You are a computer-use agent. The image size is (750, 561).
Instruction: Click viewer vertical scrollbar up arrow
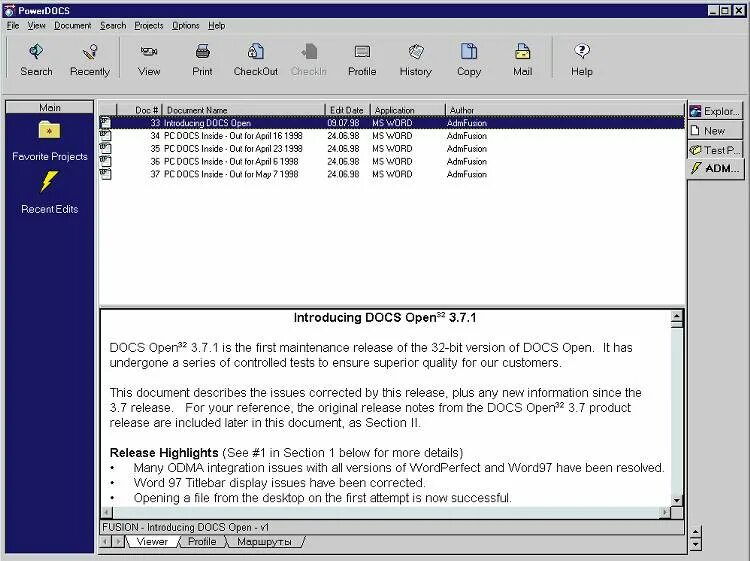tap(676, 316)
